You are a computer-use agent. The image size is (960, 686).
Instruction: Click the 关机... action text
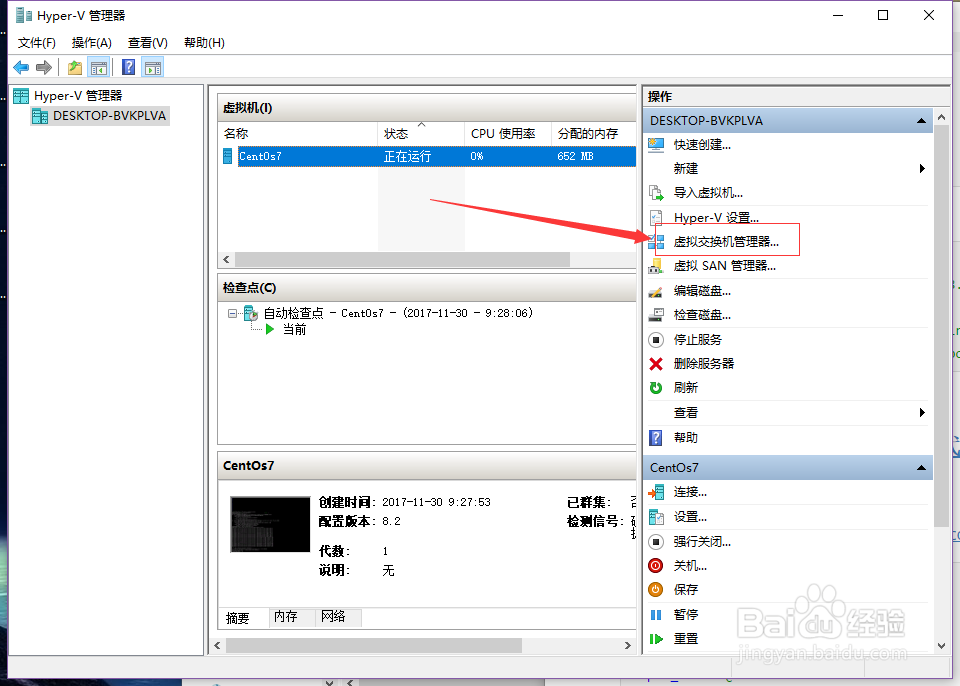[x=691, y=566]
